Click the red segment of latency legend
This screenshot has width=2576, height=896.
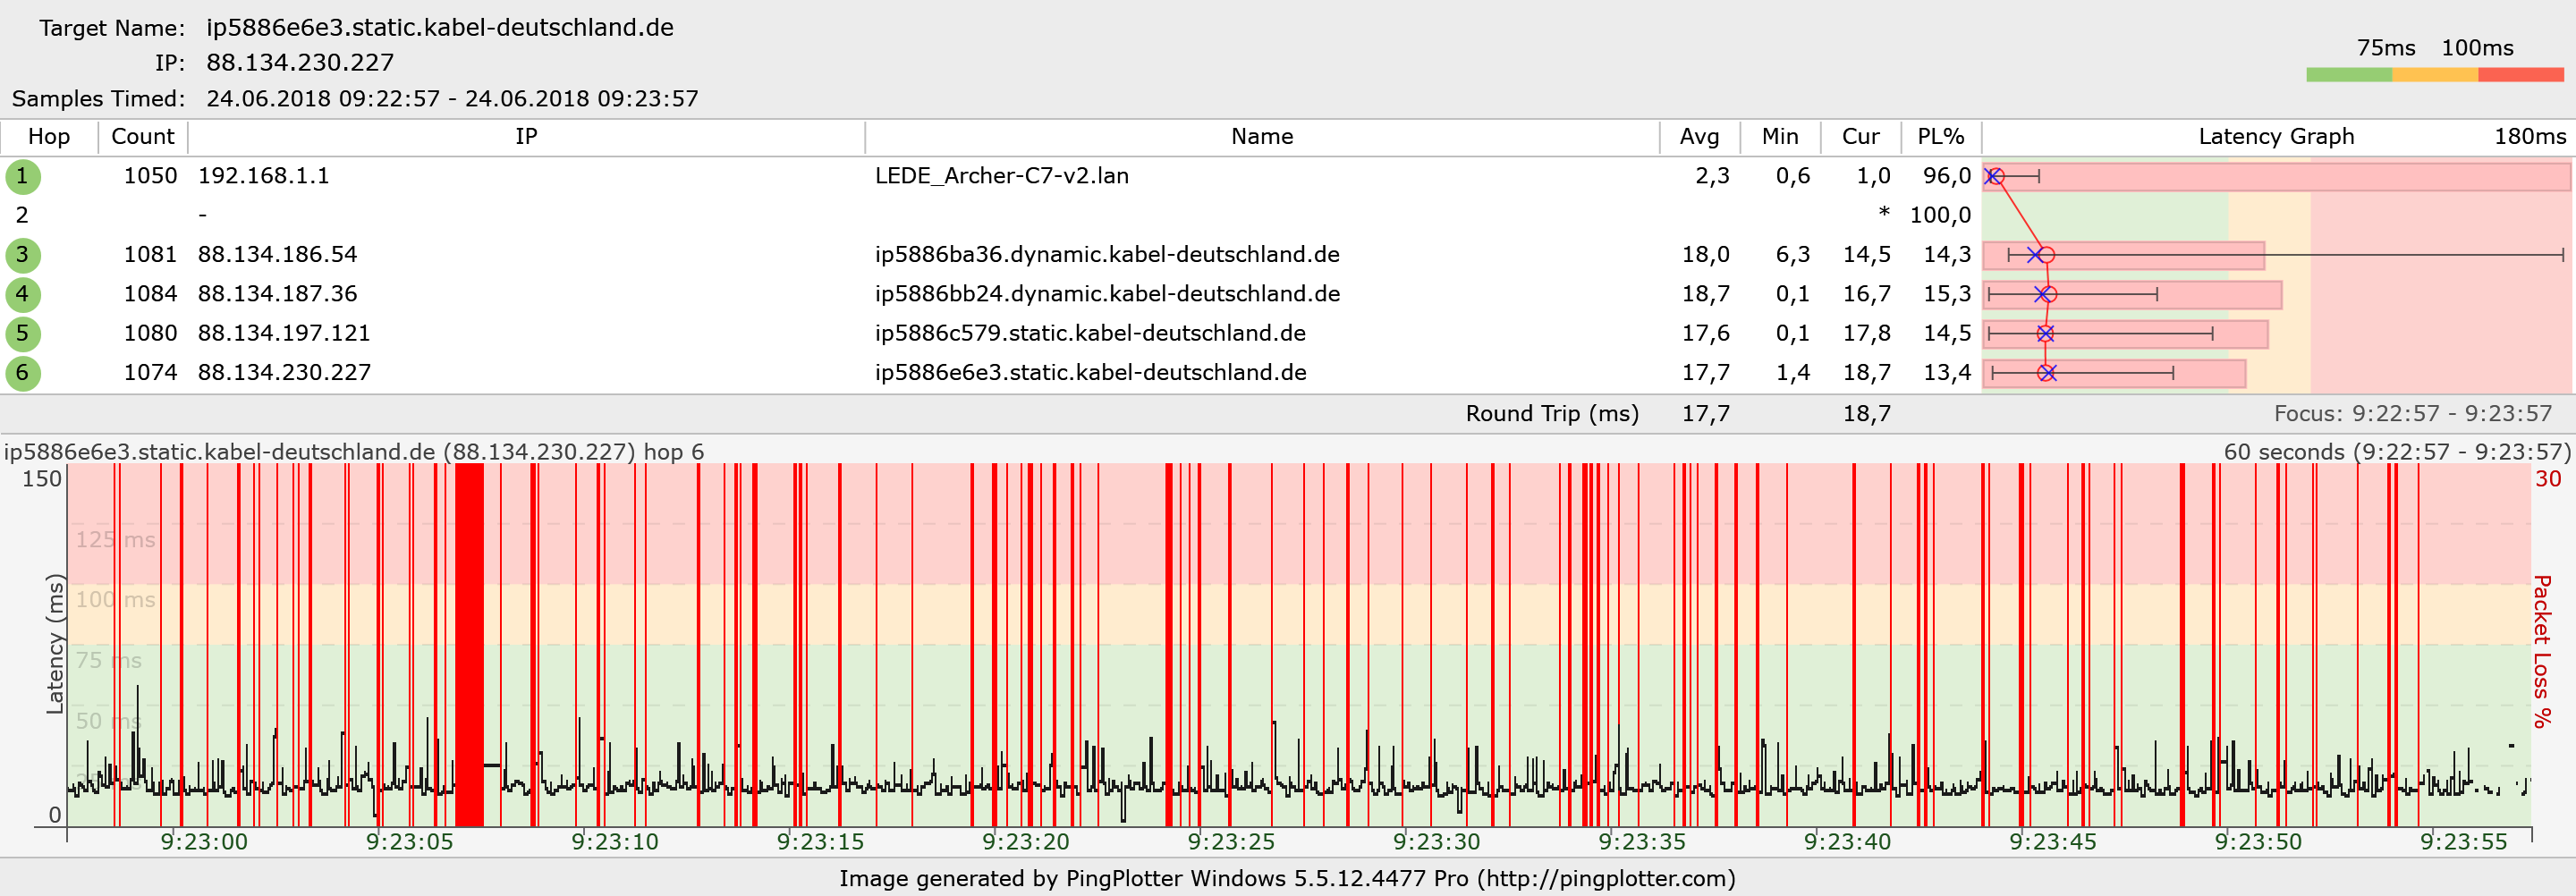tap(2521, 75)
